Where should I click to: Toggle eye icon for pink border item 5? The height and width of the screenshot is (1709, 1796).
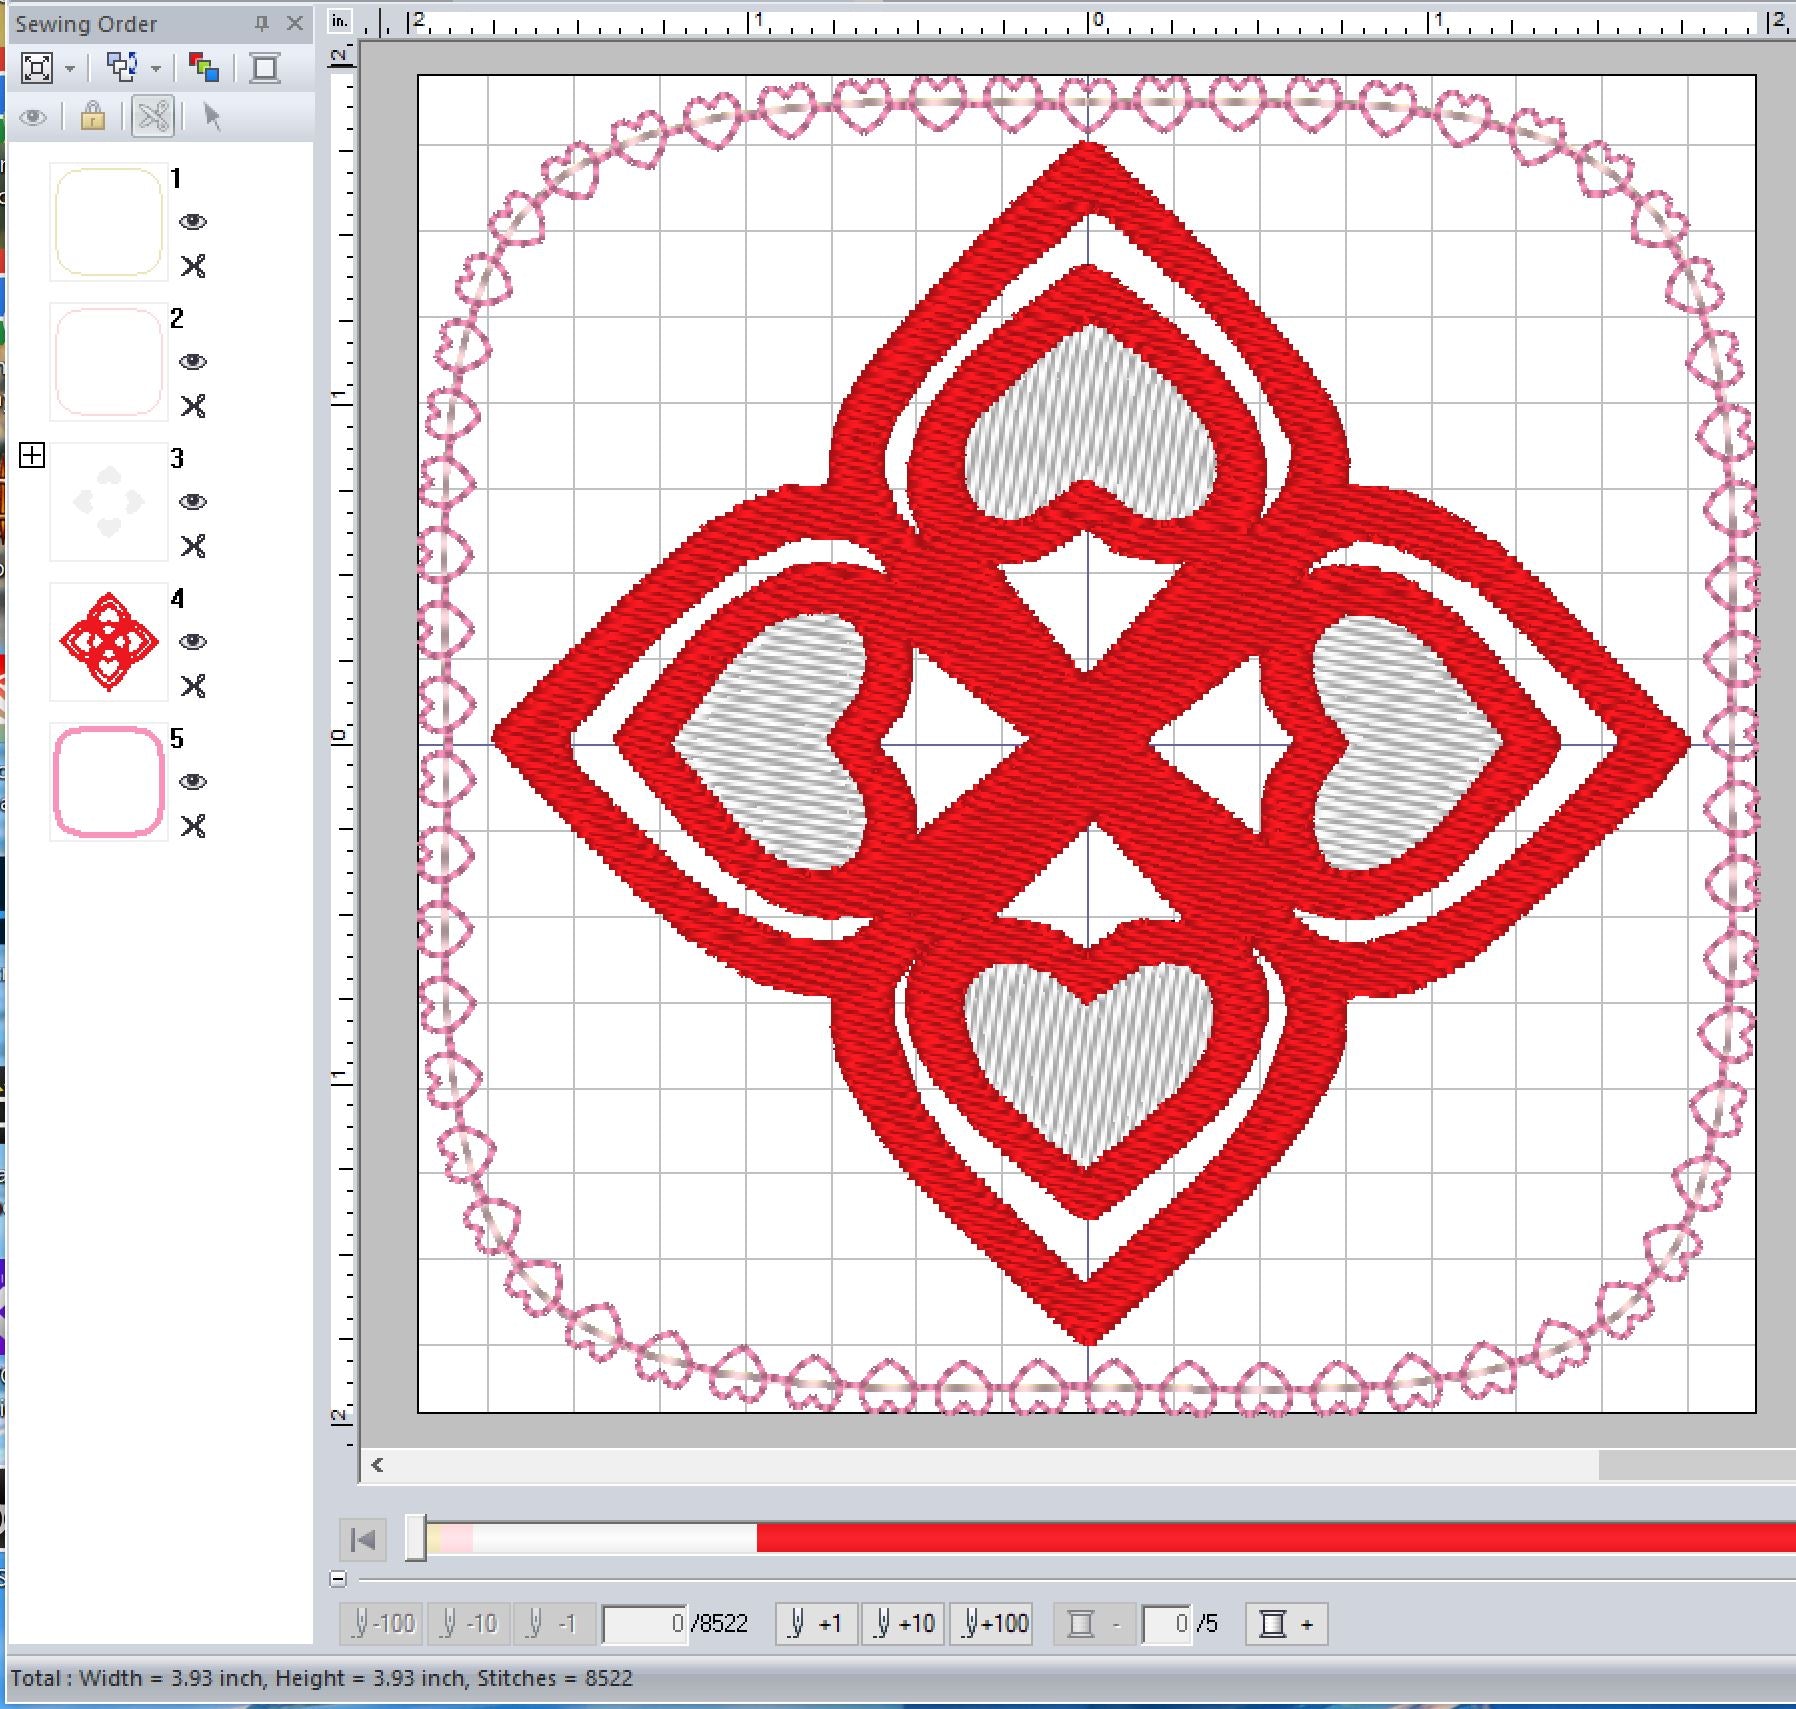(193, 782)
